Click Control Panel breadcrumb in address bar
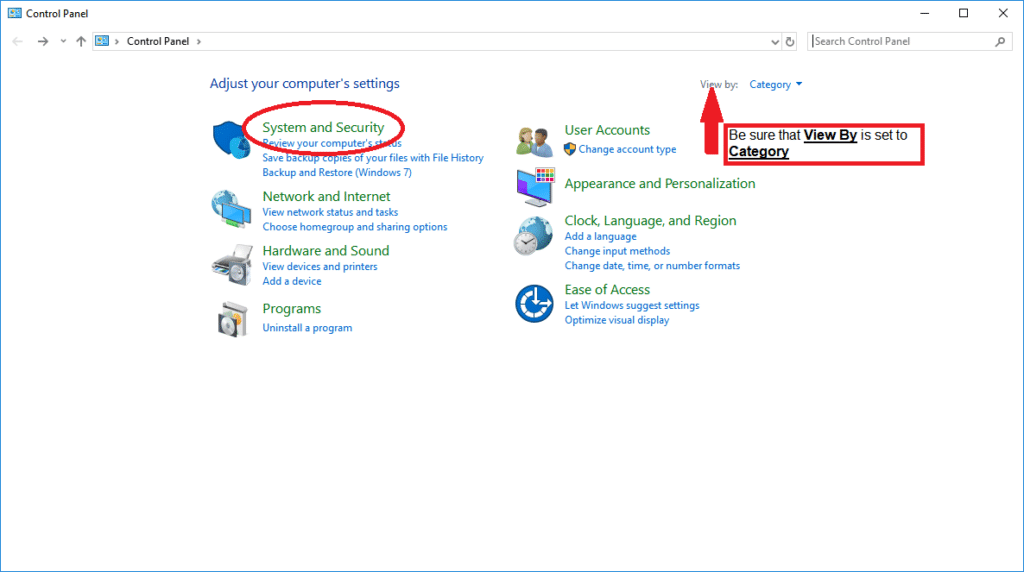Screen dimensions: 1024x572 tap(159, 42)
